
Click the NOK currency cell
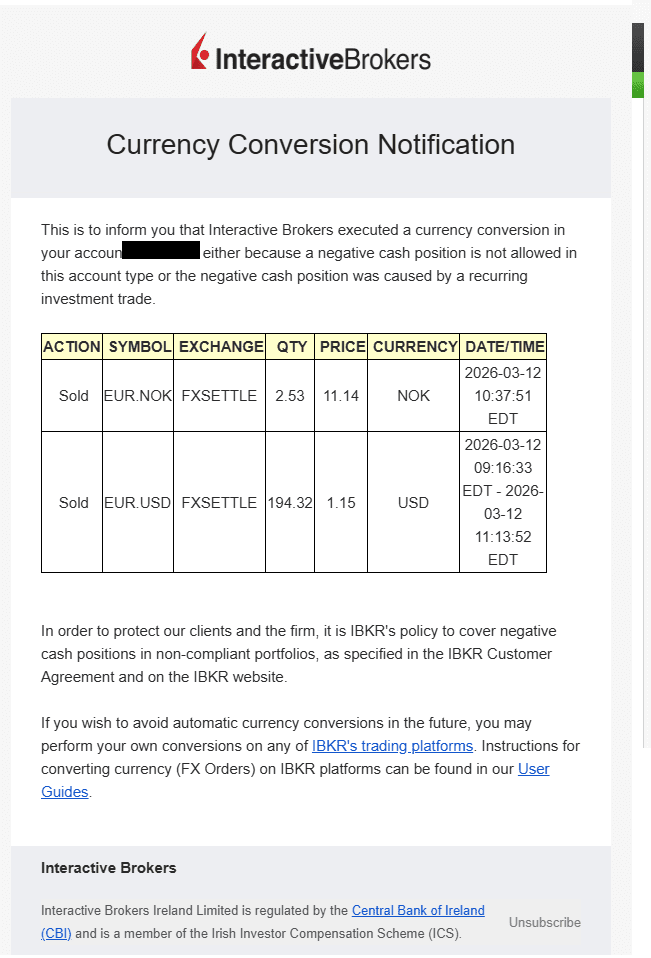pyautogui.click(x=413, y=396)
